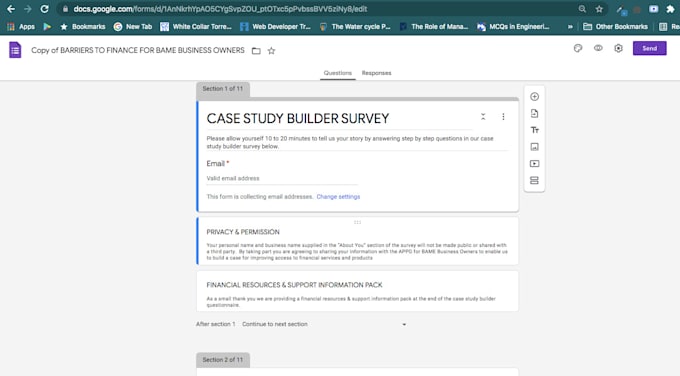Click the form title text in header
680x376 pixels.
tap(138, 50)
